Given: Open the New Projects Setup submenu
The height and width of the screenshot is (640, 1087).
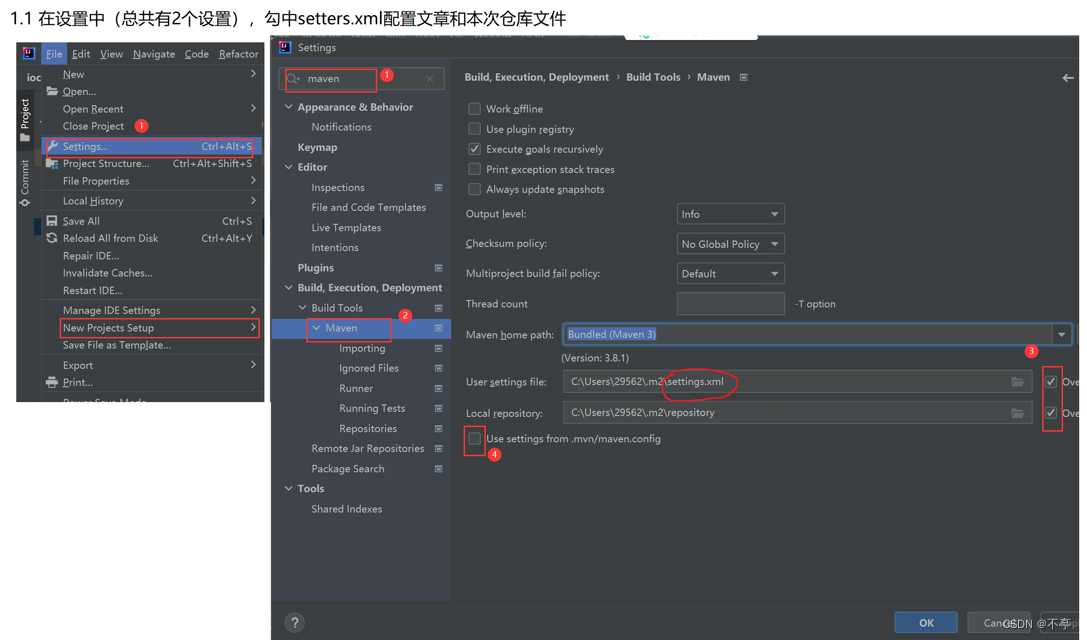Looking at the screenshot, I should pyautogui.click(x=152, y=328).
